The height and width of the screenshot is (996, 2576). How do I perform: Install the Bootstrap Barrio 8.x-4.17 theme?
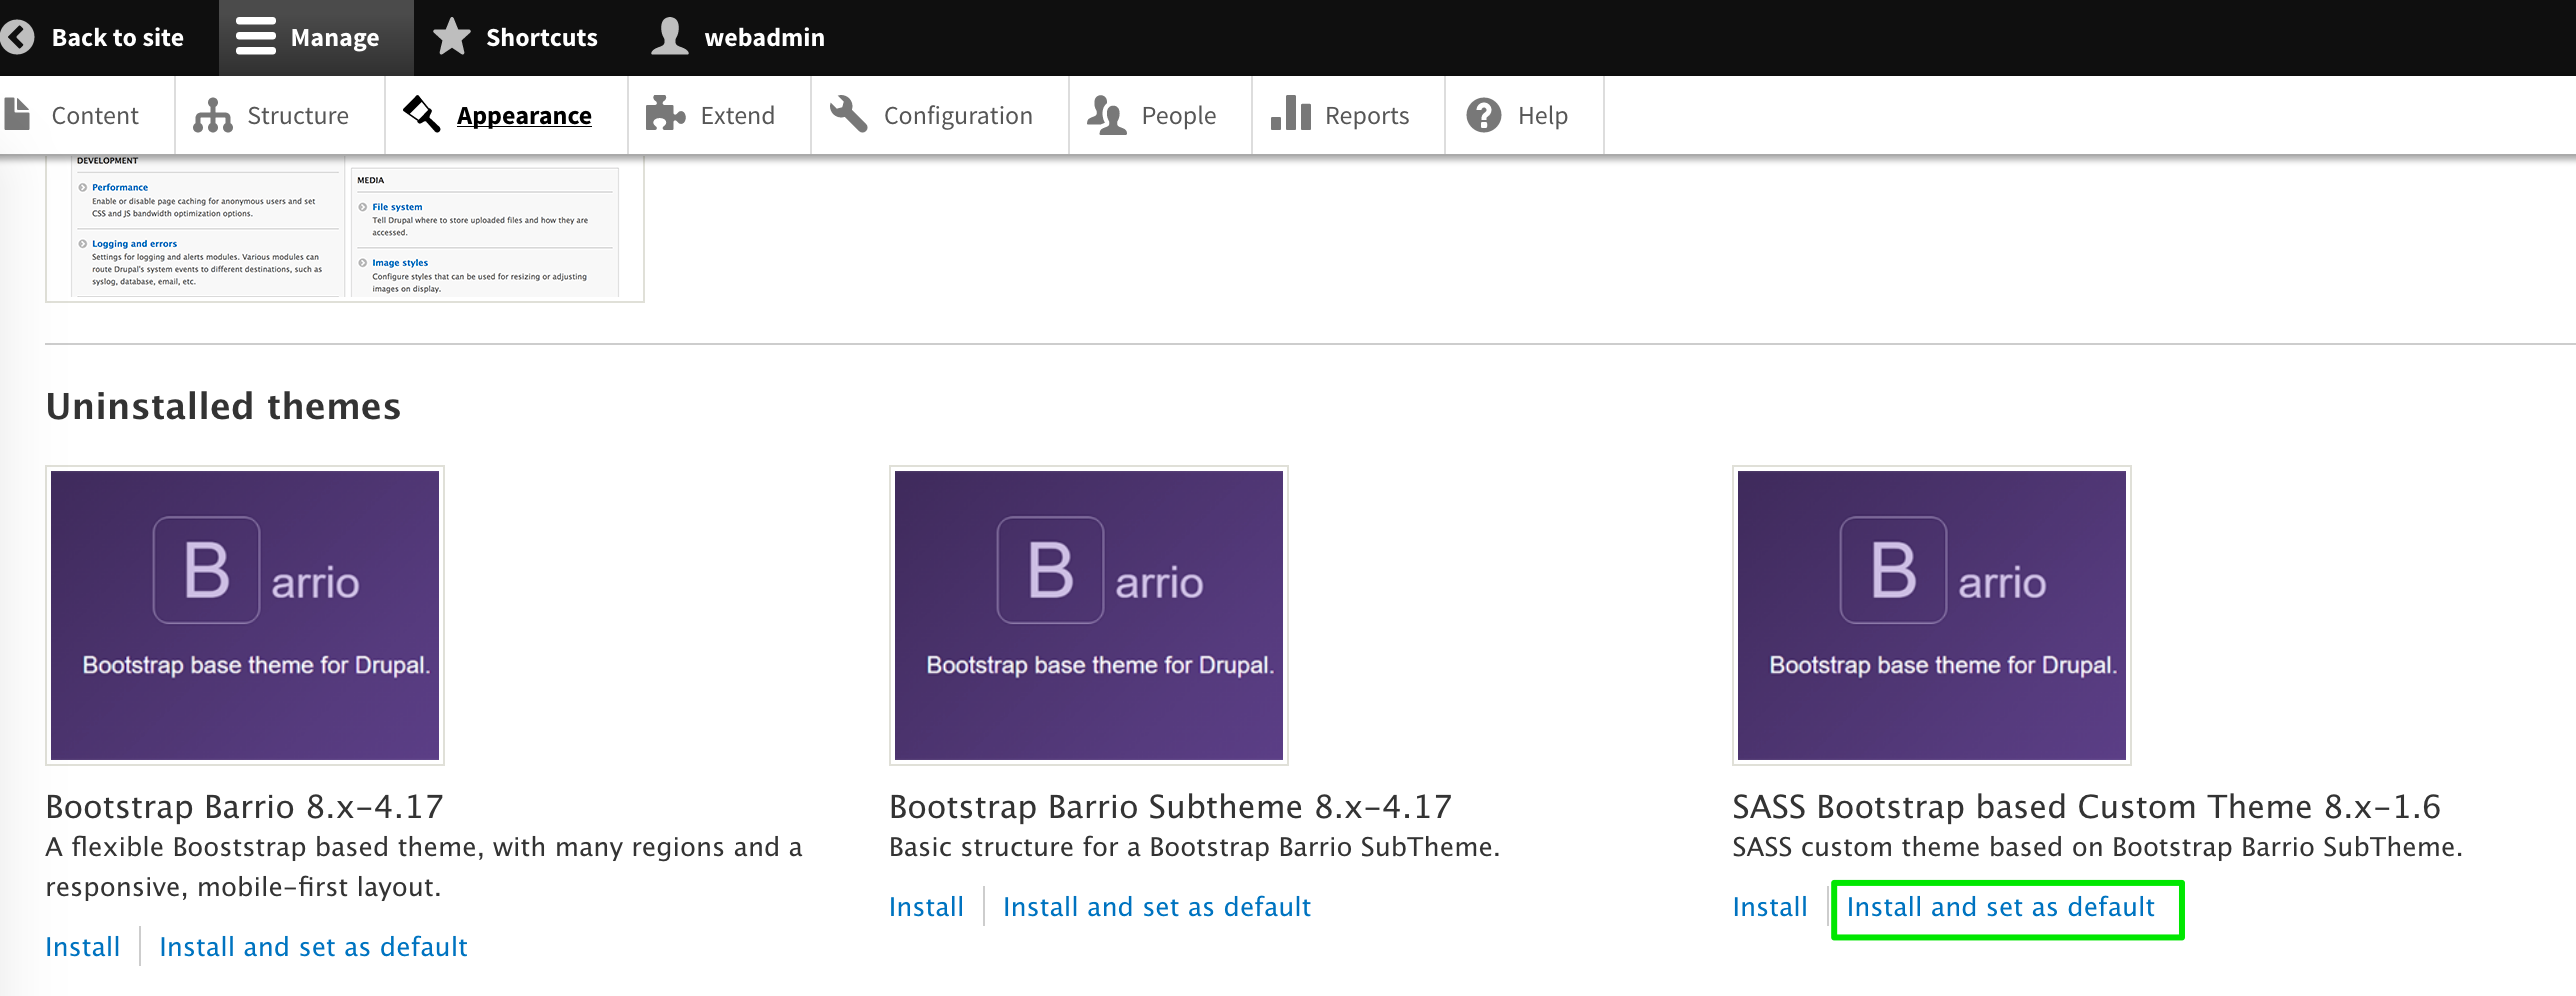(x=83, y=947)
